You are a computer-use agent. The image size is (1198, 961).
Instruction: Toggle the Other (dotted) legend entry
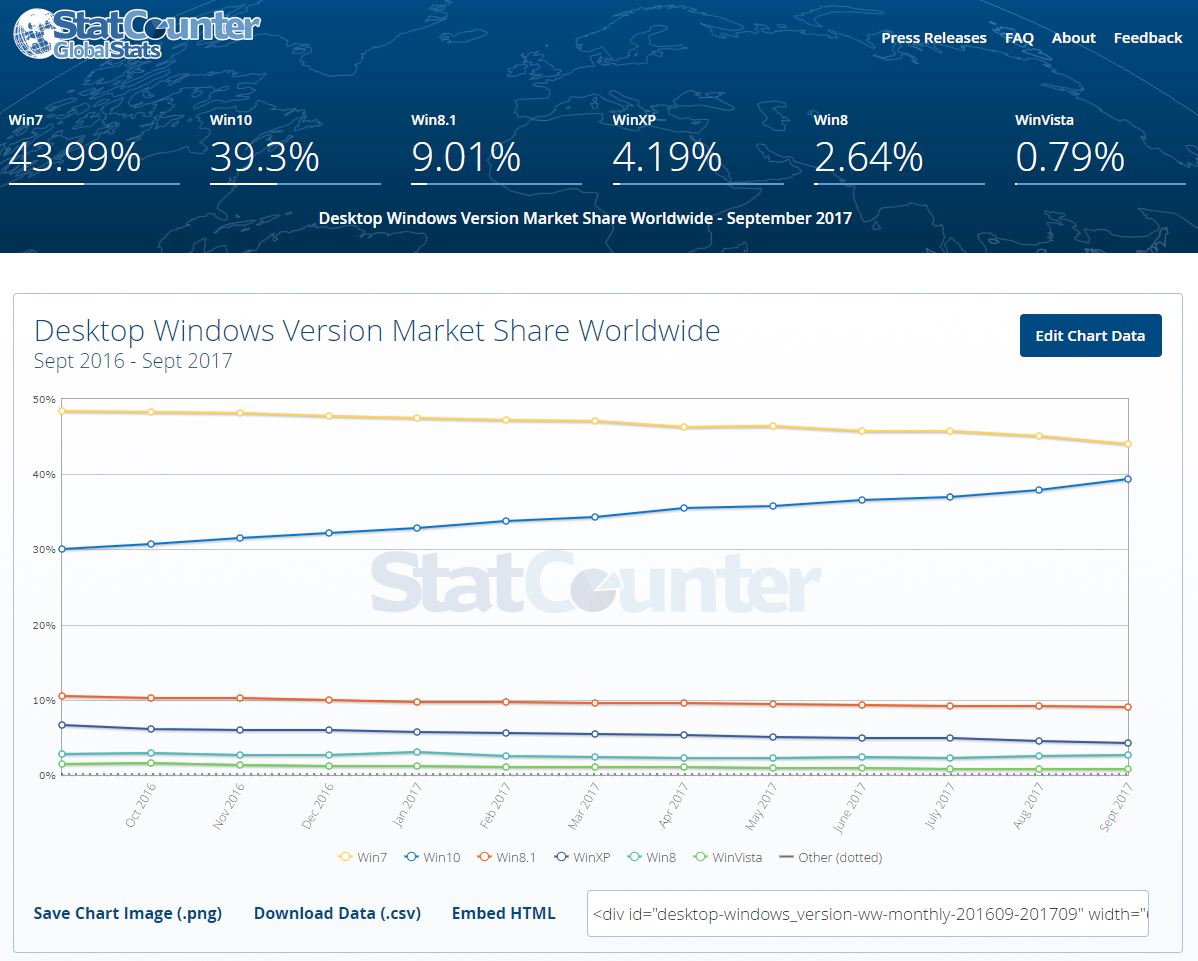[786, 857]
